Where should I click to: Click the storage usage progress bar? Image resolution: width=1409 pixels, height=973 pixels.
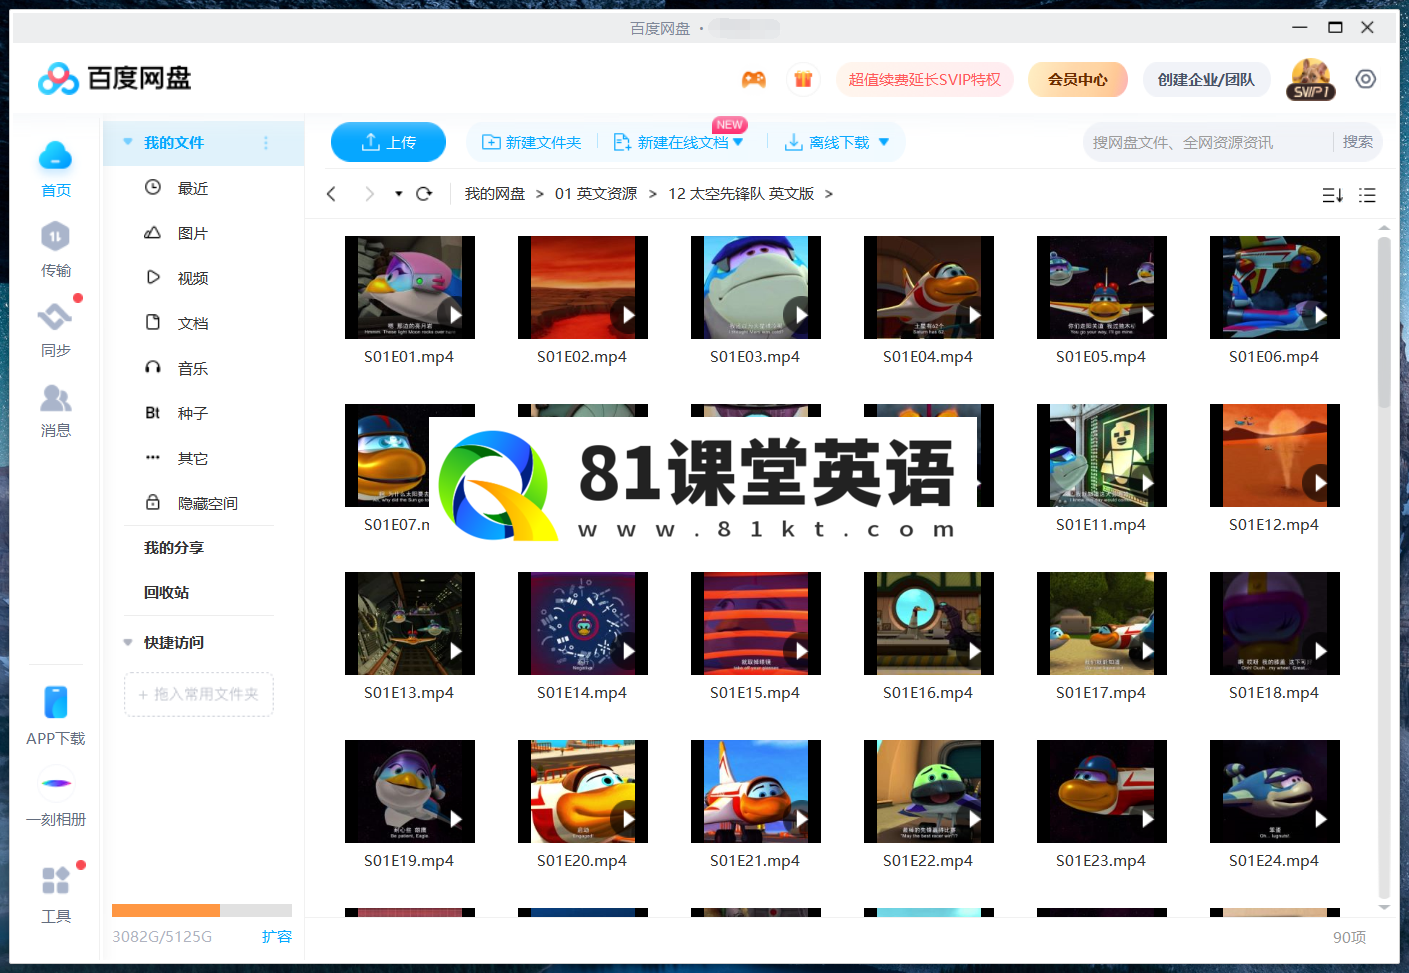coord(202,910)
